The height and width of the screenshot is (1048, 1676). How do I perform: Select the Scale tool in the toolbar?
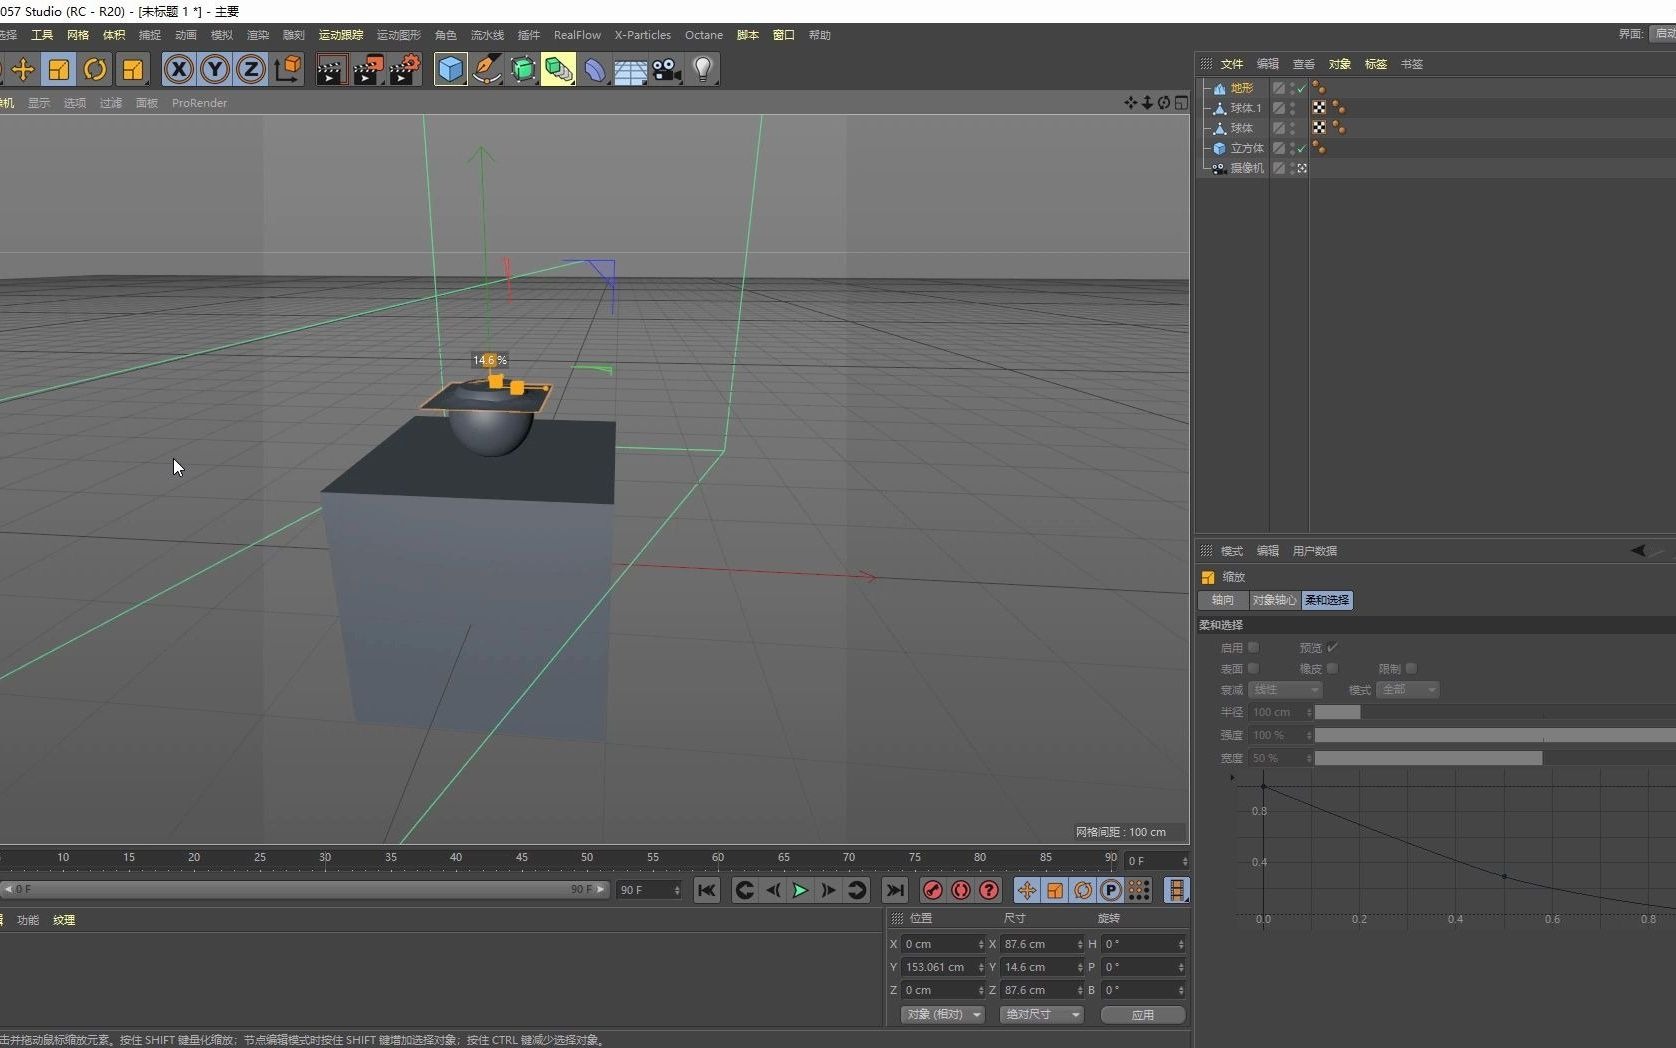(59, 69)
